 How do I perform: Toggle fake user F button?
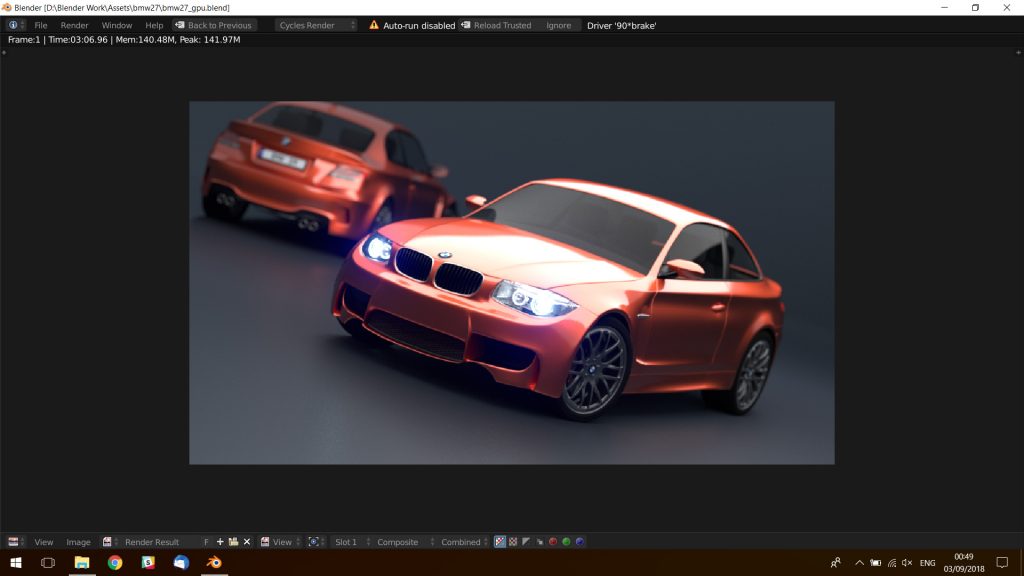pyautogui.click(x=206, y=542)
